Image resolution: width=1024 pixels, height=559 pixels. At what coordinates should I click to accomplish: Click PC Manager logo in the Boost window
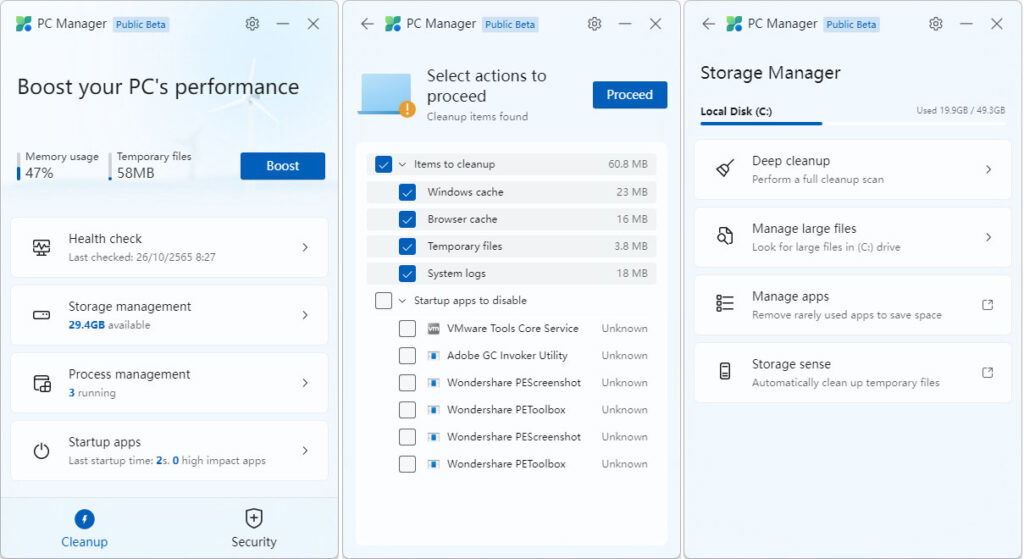(x=24, y=24)
